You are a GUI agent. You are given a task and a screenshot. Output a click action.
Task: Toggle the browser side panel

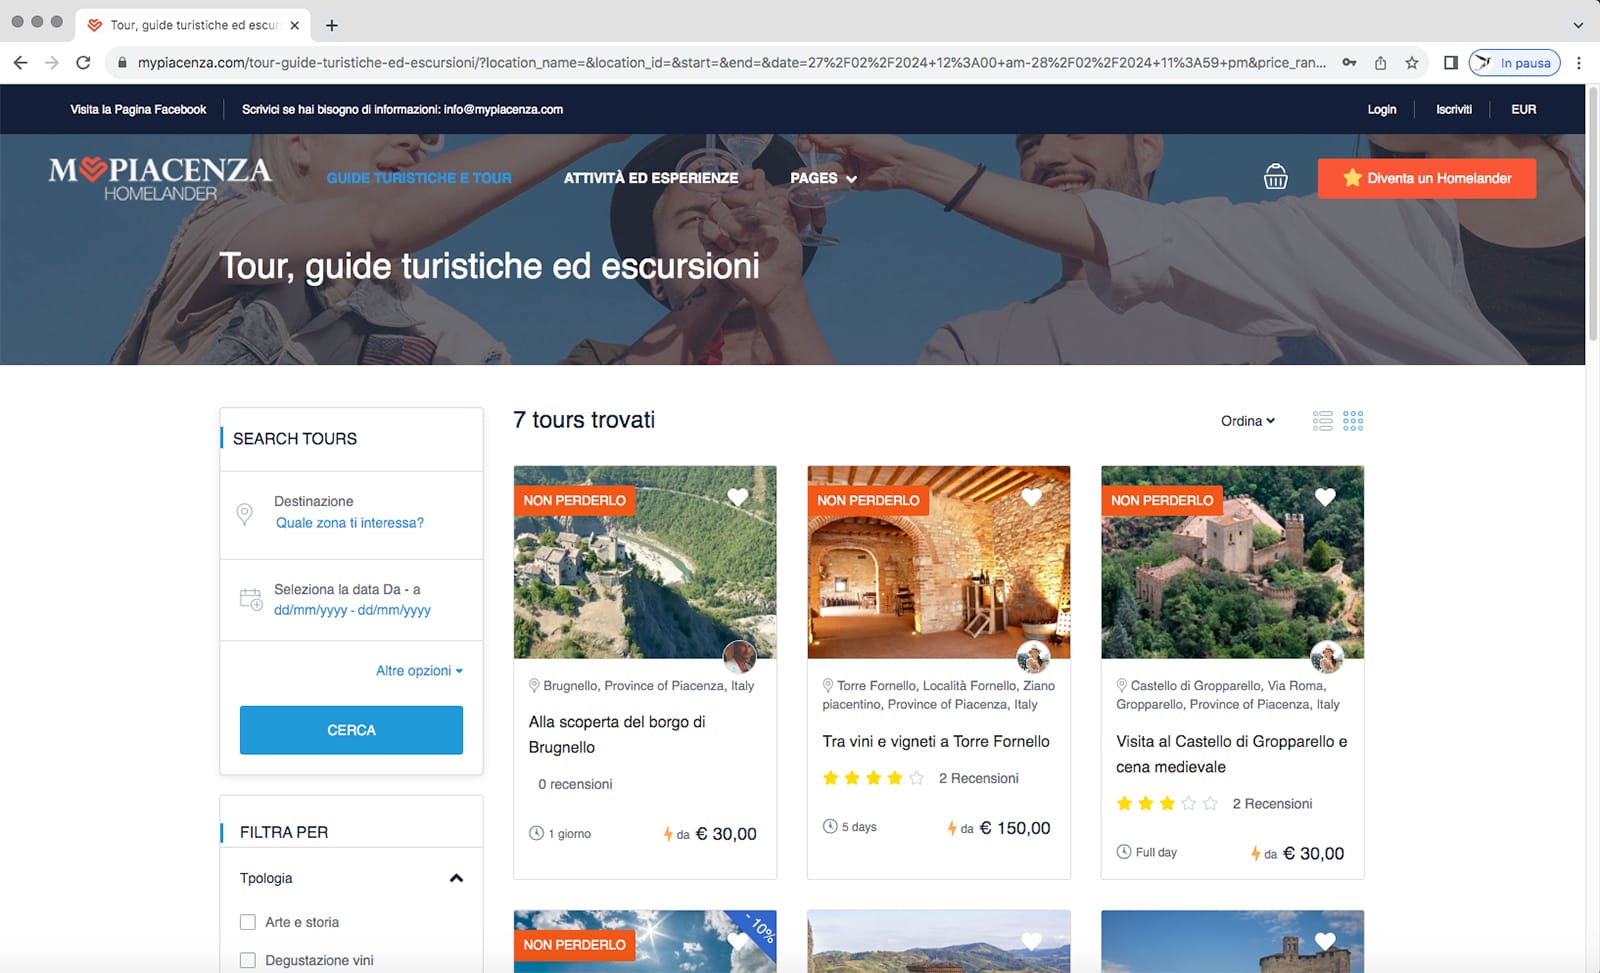(1451, 62)
